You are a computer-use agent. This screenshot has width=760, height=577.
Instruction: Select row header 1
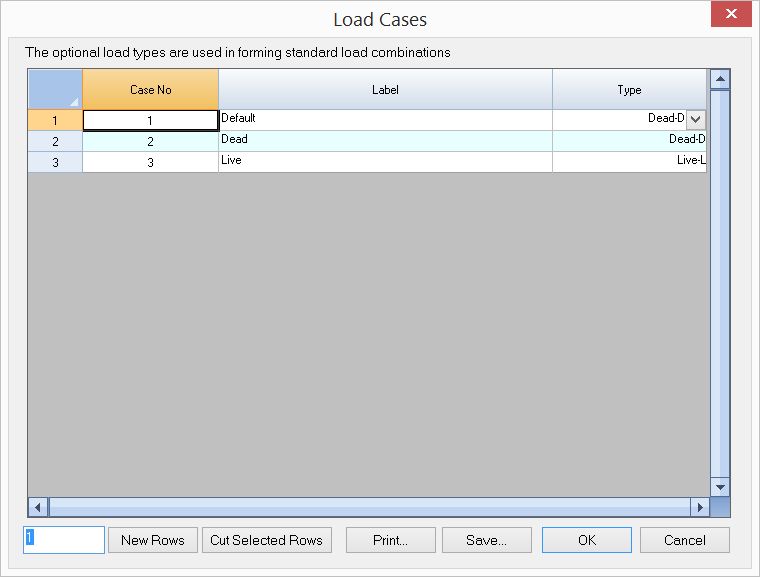[x=55, y=120]
